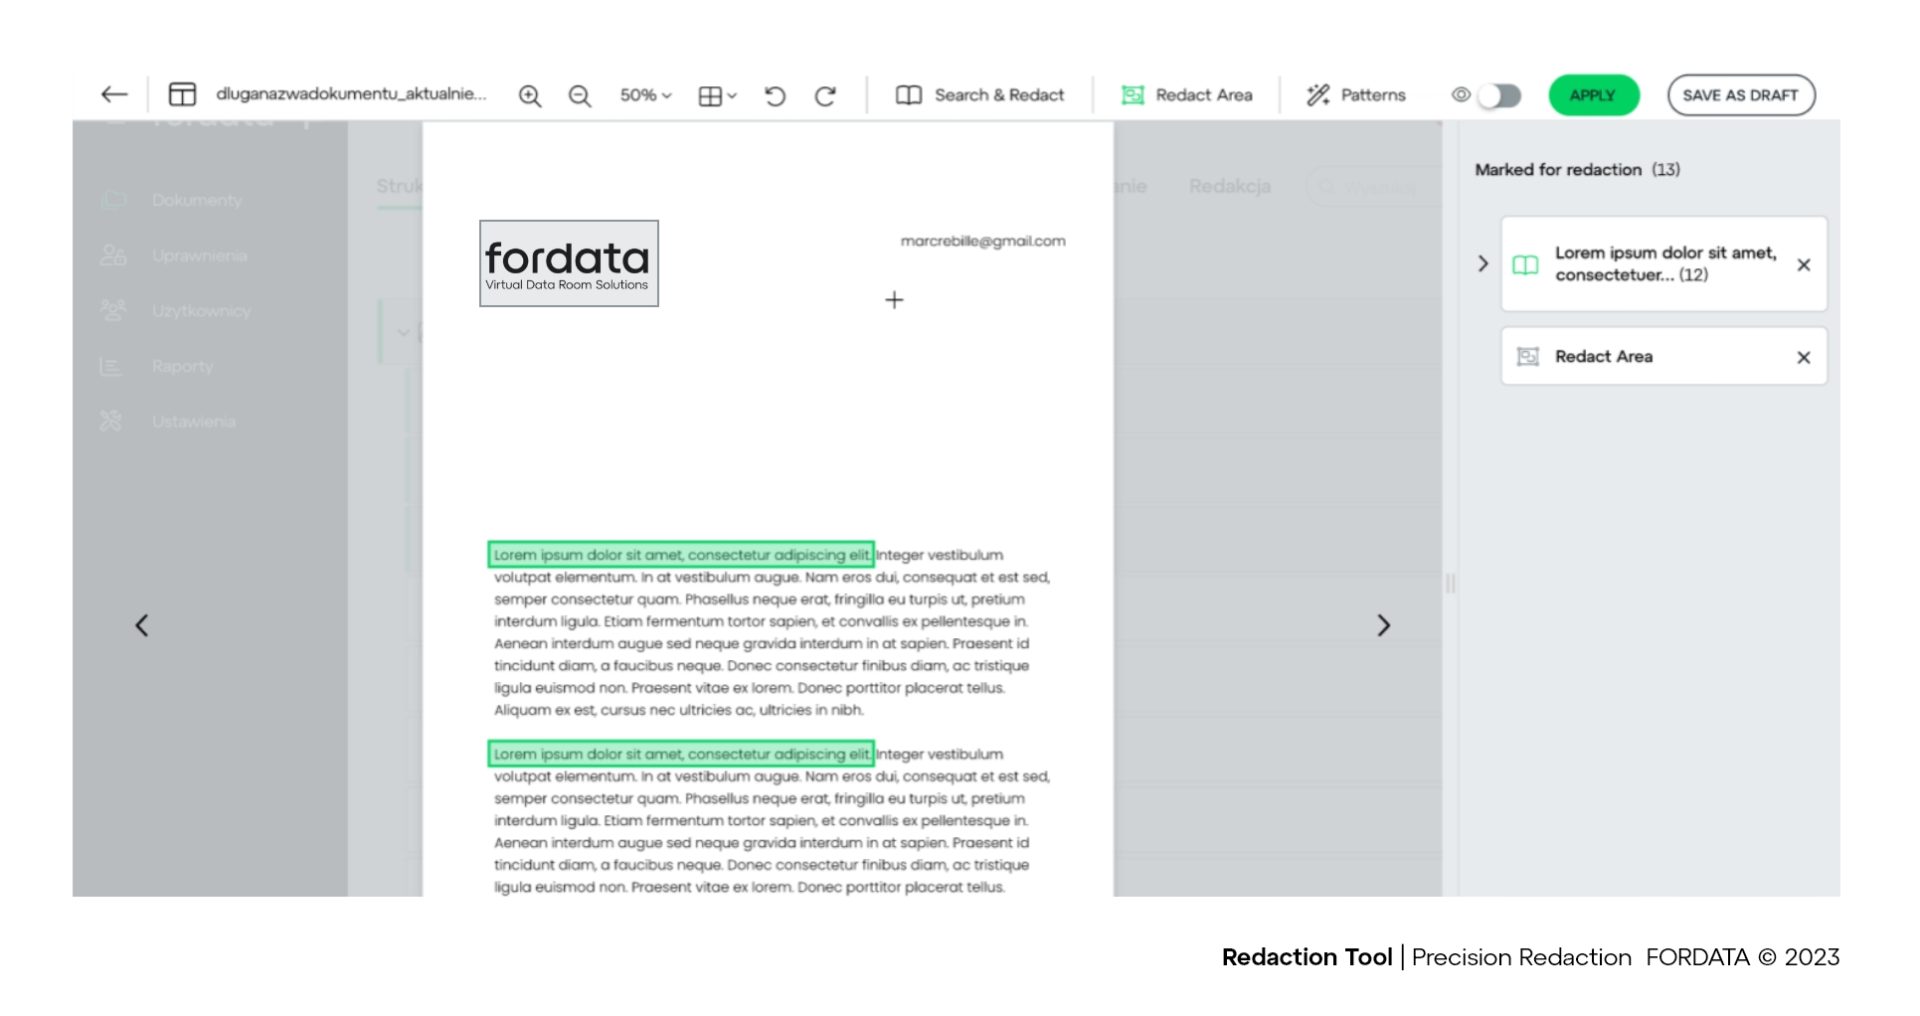Select the Search & Redact tool
This screenshot has height=1016, width=1920.
(980, 95)
